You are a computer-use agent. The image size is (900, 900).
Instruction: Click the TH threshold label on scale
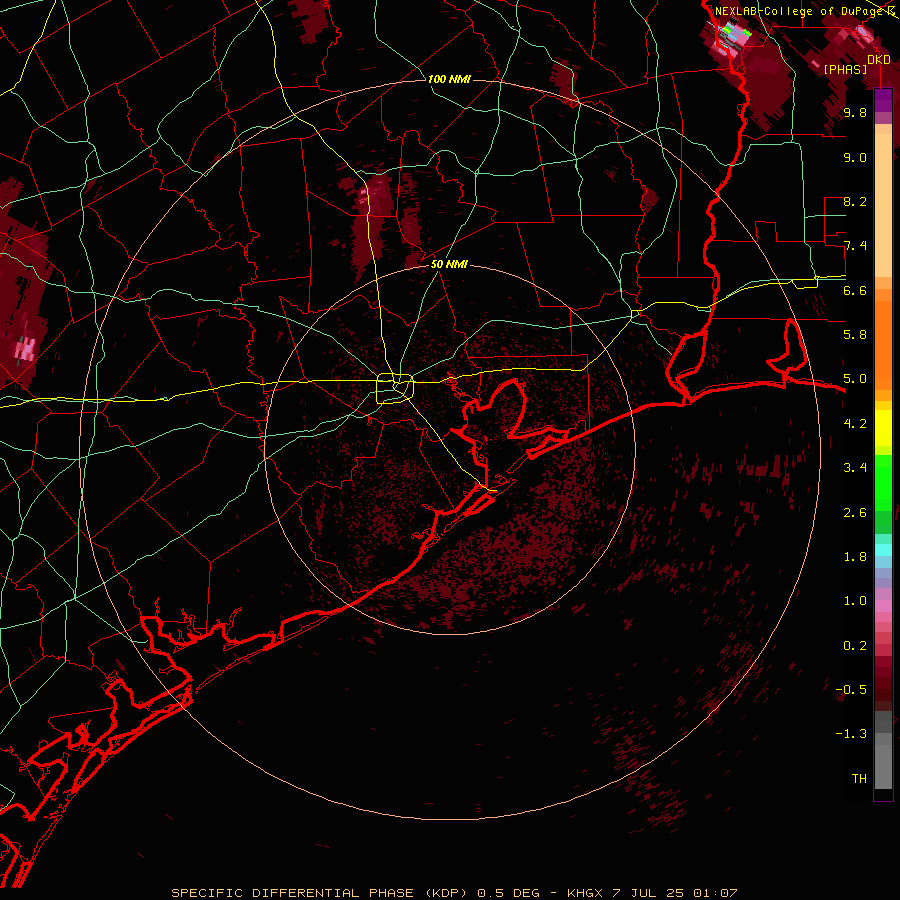(859, 778)
